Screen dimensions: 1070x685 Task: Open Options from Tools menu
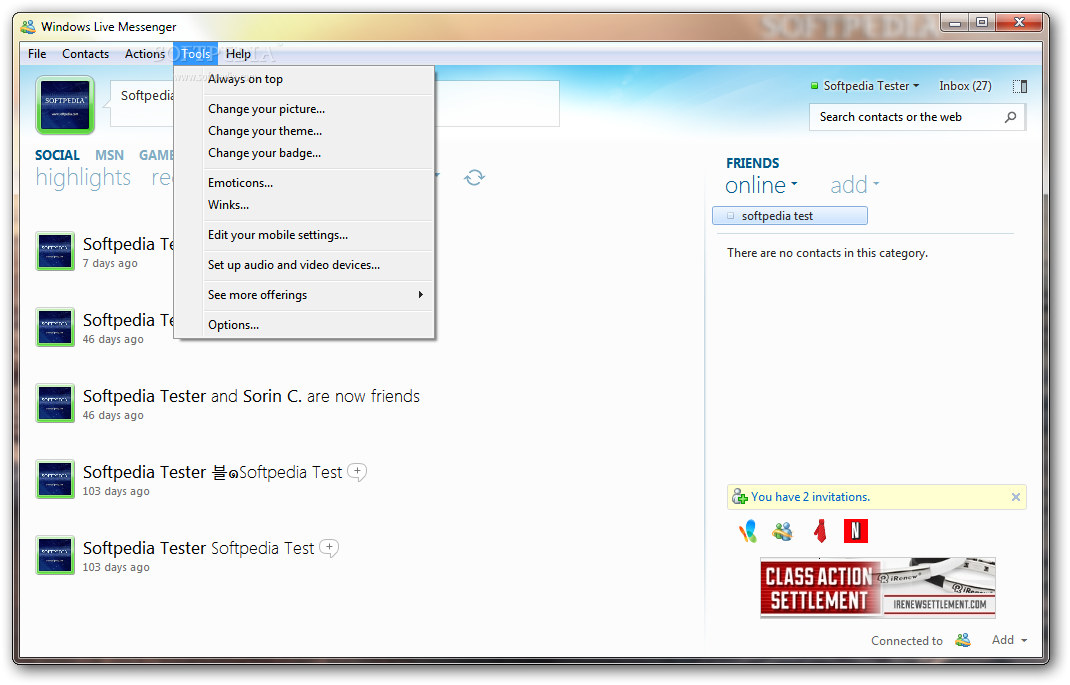coord(304,325)
